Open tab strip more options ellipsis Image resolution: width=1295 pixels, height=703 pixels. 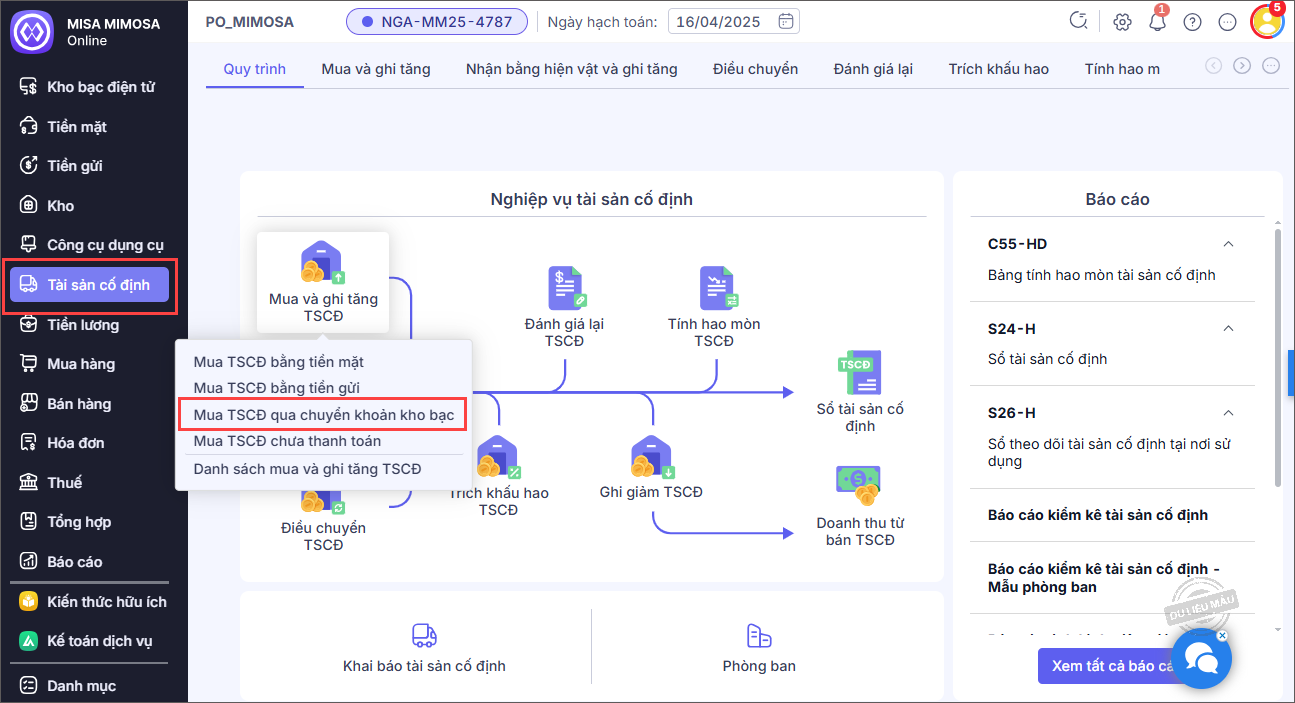tap(1271, 66)
